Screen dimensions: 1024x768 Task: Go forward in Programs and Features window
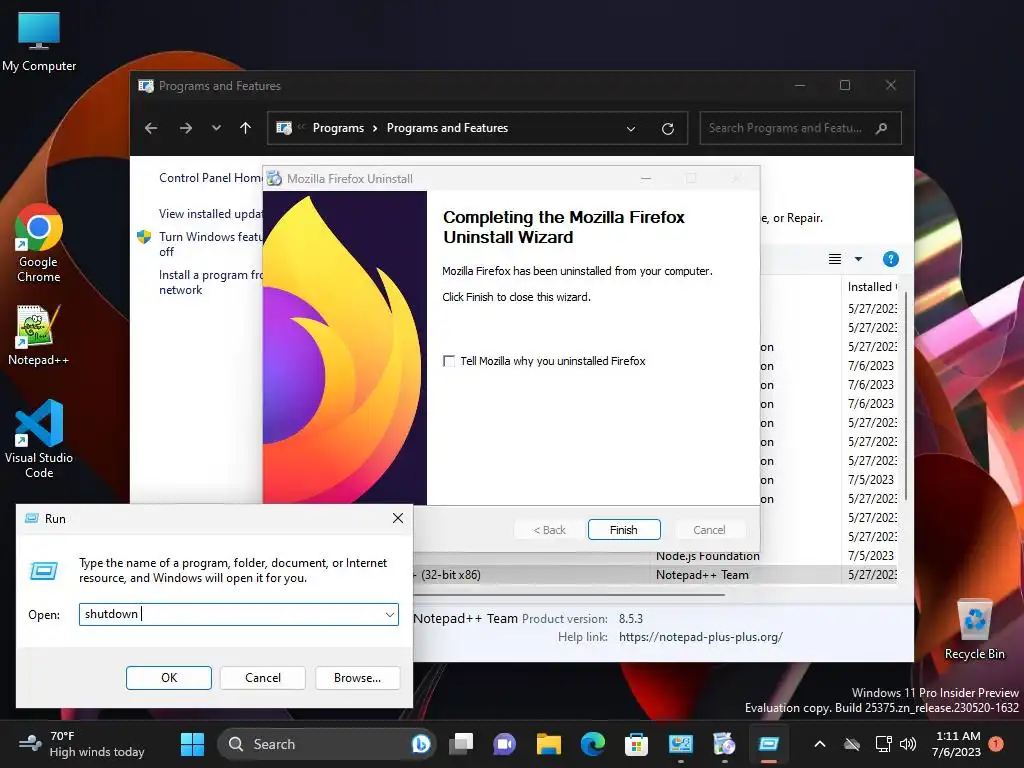pyautogui.click(x=186, y=128)
